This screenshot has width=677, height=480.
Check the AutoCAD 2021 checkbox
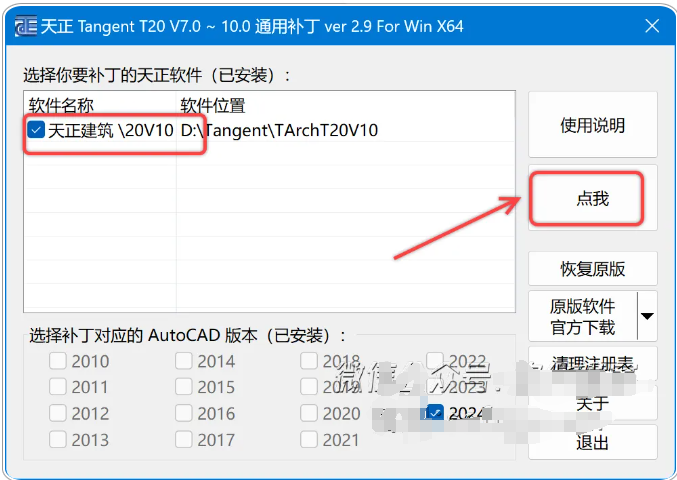(309, 440)
